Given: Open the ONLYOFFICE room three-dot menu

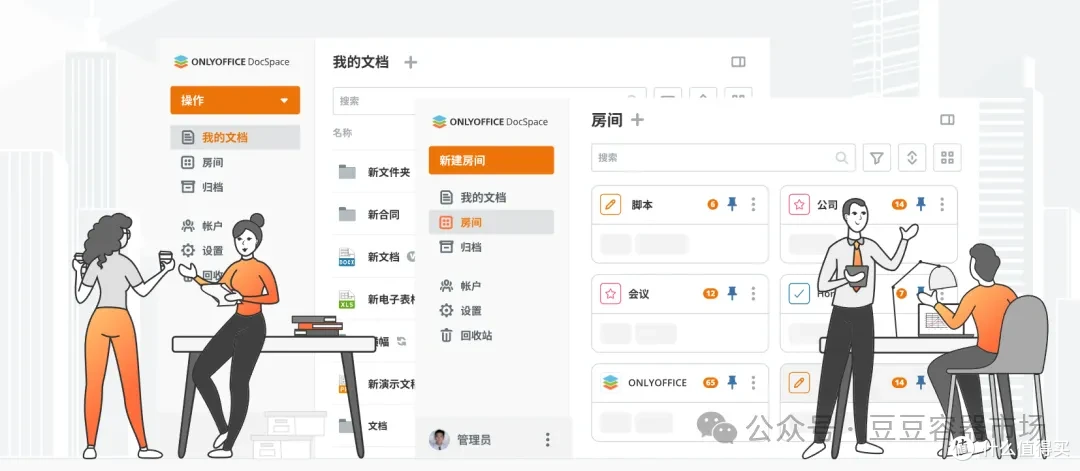Looking at the screenshot, I should pyautogui.click(x=753, y=383).
